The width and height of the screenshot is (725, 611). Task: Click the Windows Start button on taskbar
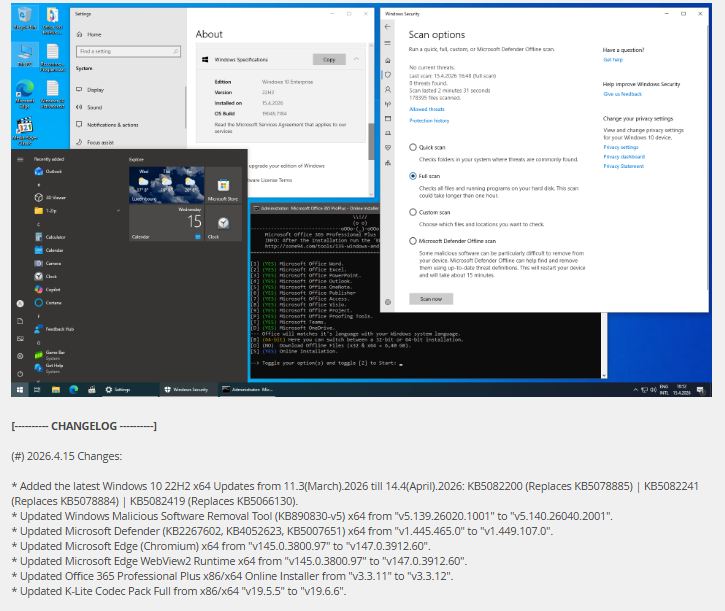coord(20,390)
